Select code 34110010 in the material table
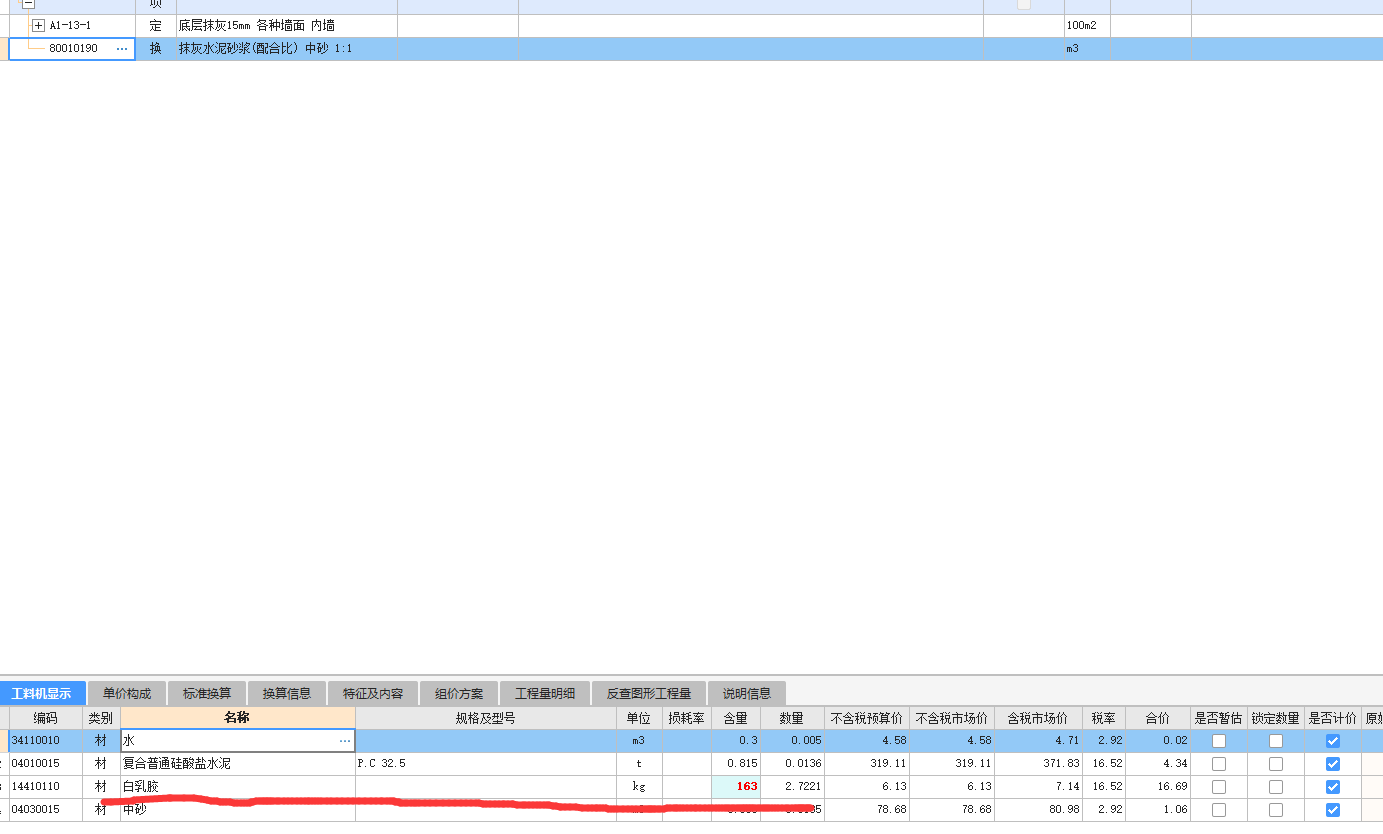Image resolution: width=1383 pixels, height=834 pixels. pyautogui.click(x=46, y=741)
